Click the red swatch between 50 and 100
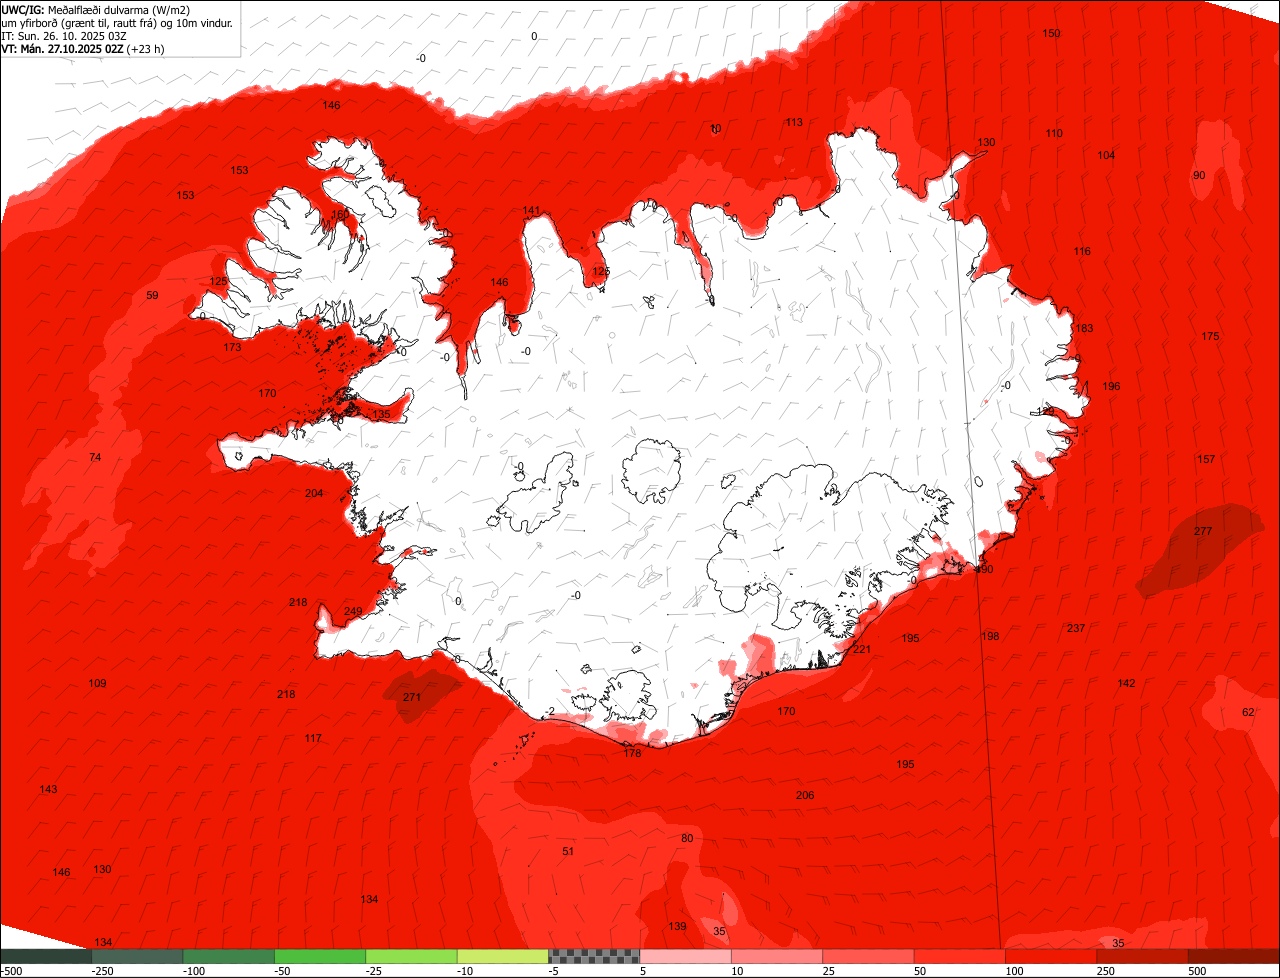 tap(960, 957)
